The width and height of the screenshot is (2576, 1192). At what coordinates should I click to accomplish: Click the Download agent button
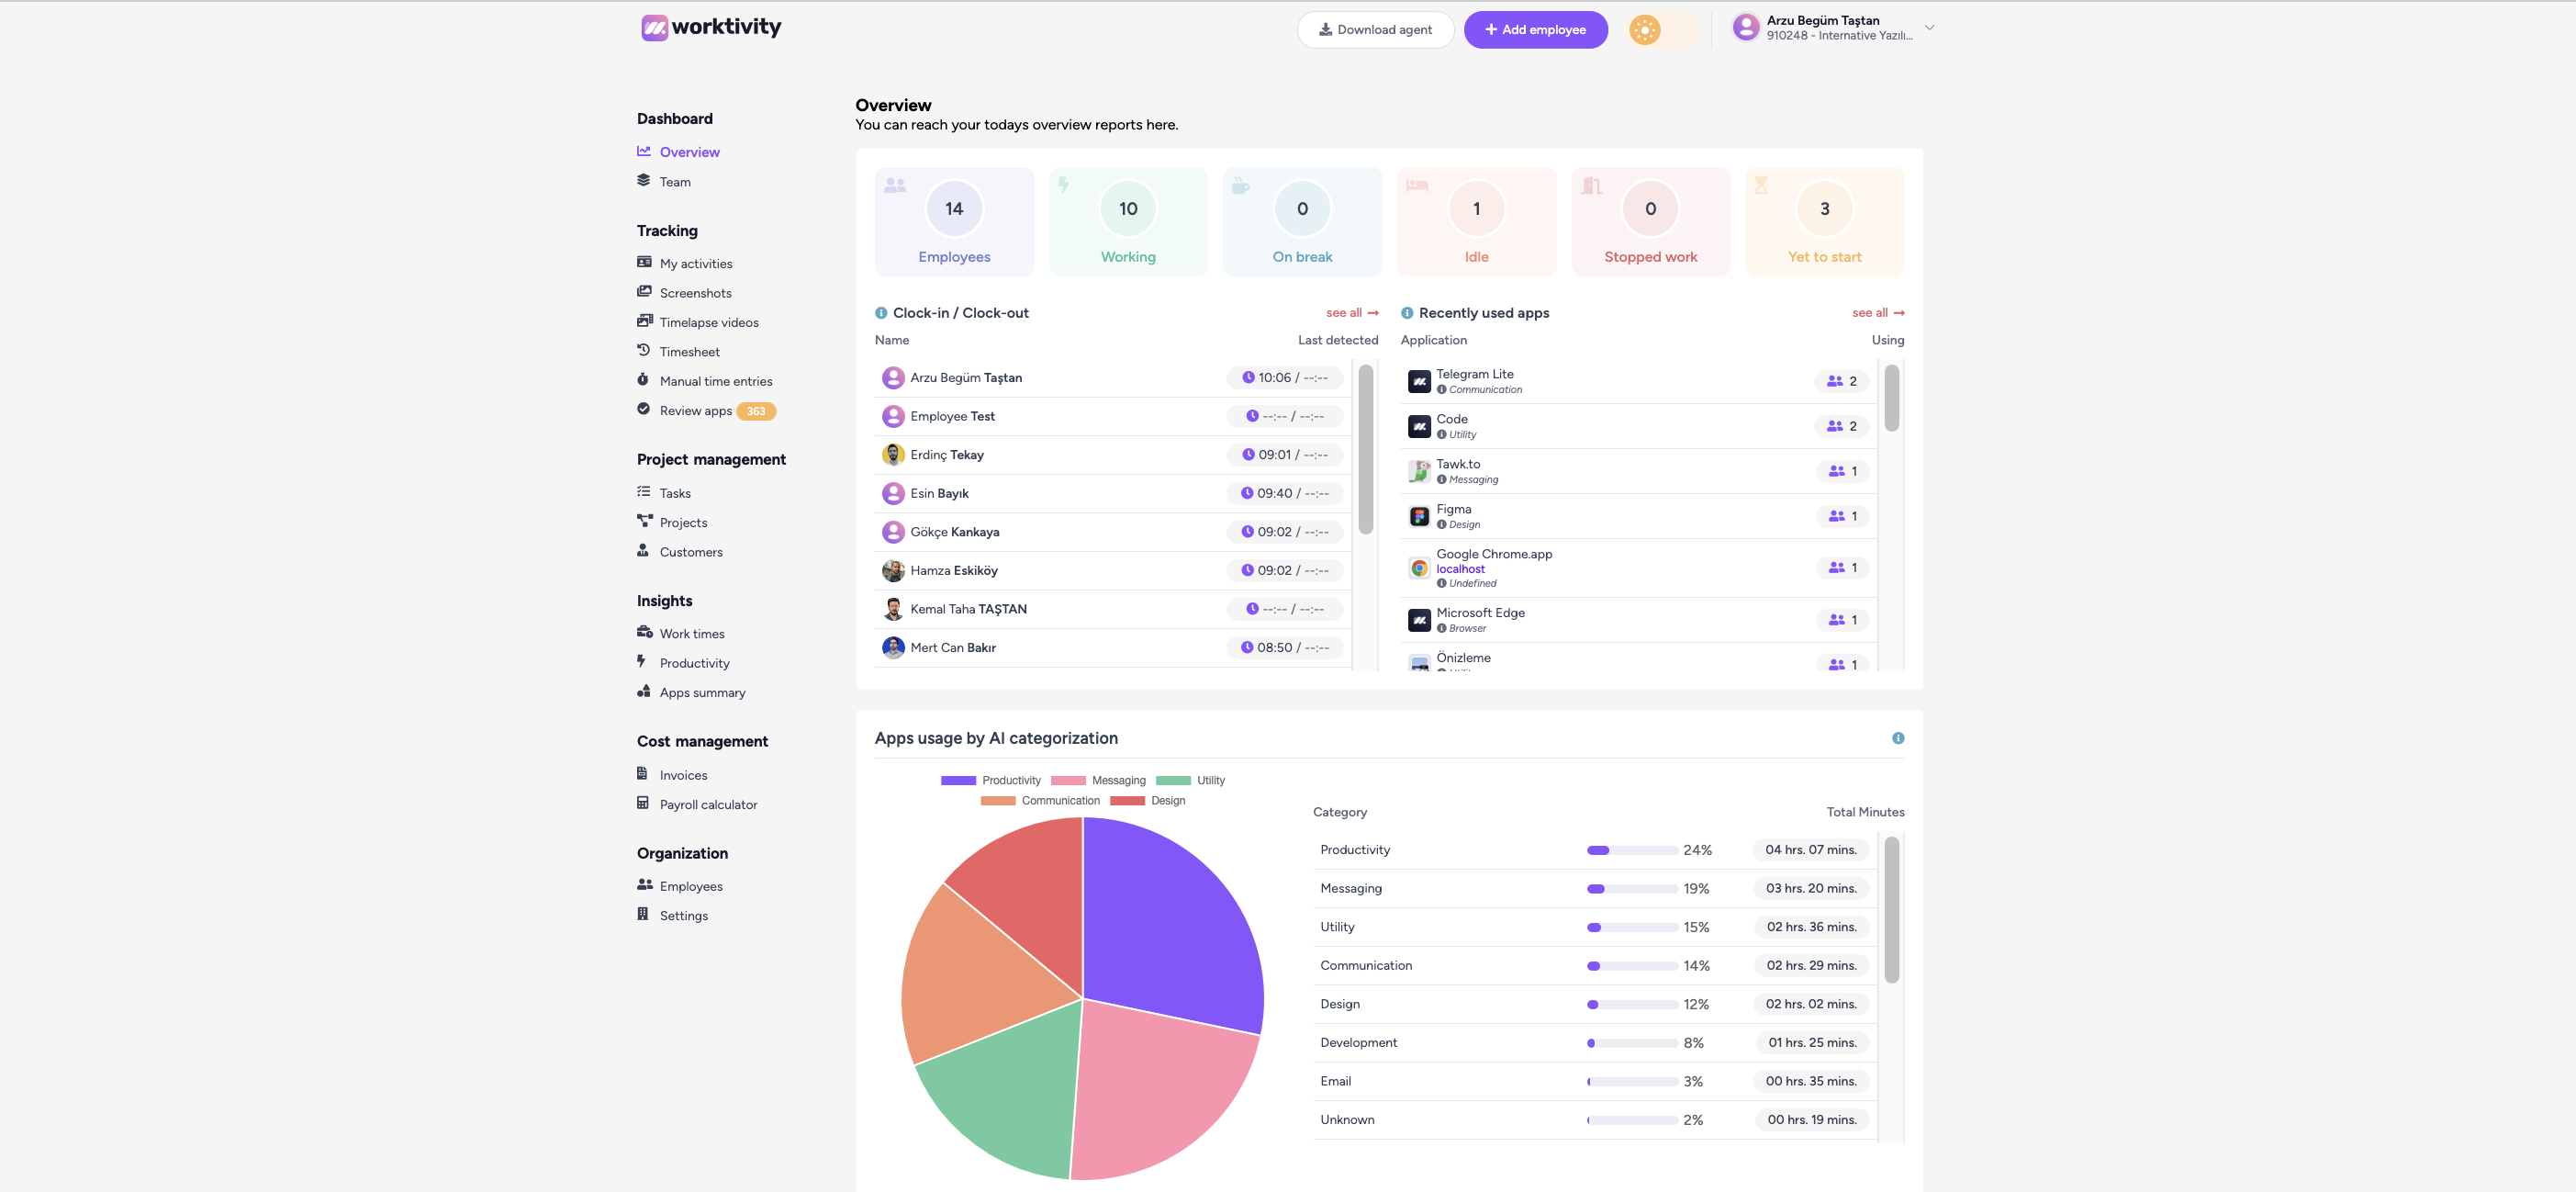(1374, 30)
